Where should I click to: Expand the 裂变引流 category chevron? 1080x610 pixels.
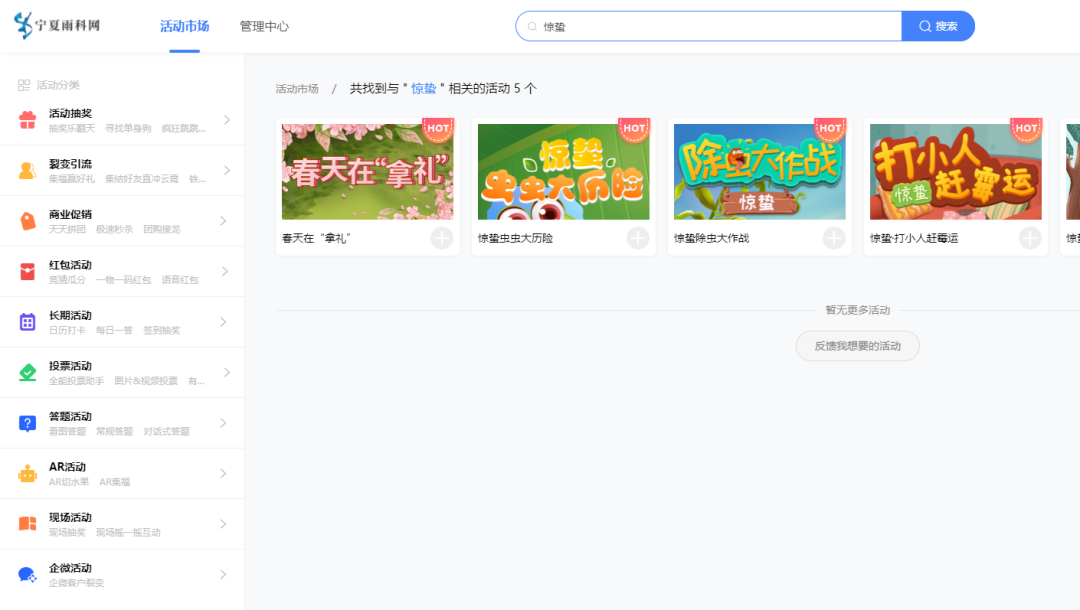(227, 171)
